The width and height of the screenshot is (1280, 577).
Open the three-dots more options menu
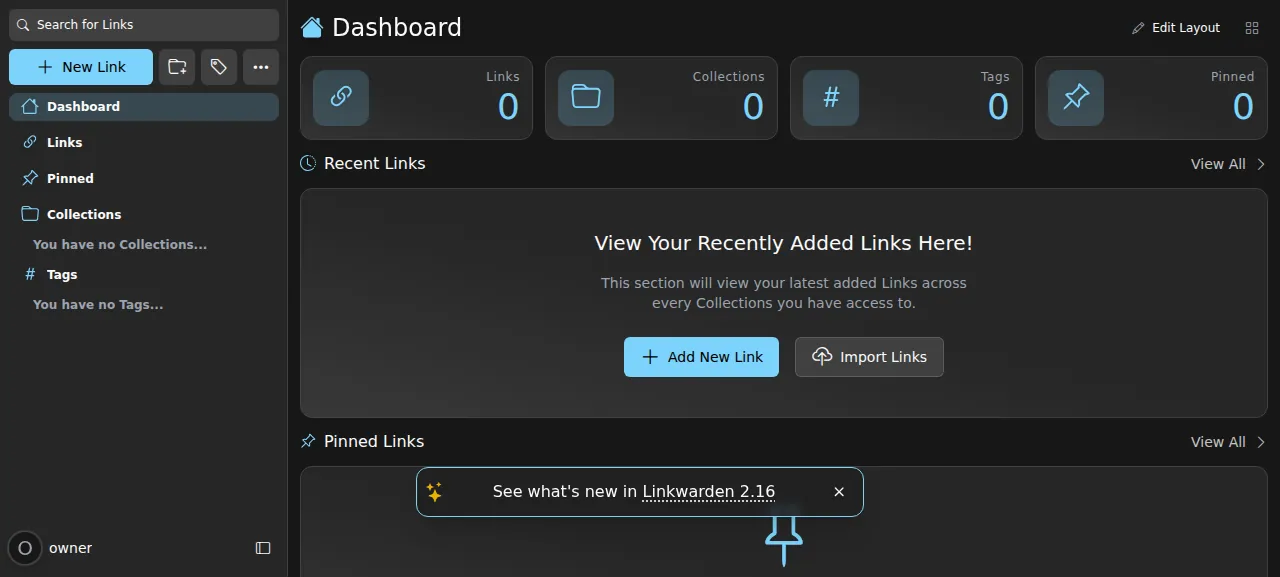point(261,67)
